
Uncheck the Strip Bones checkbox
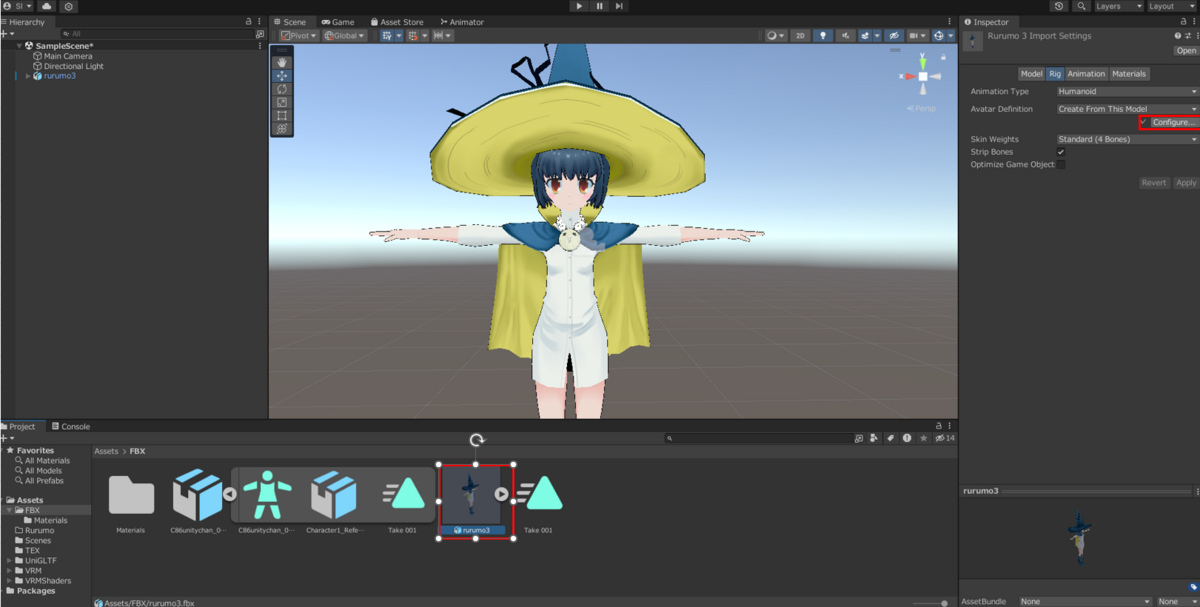coord(1063,153)
